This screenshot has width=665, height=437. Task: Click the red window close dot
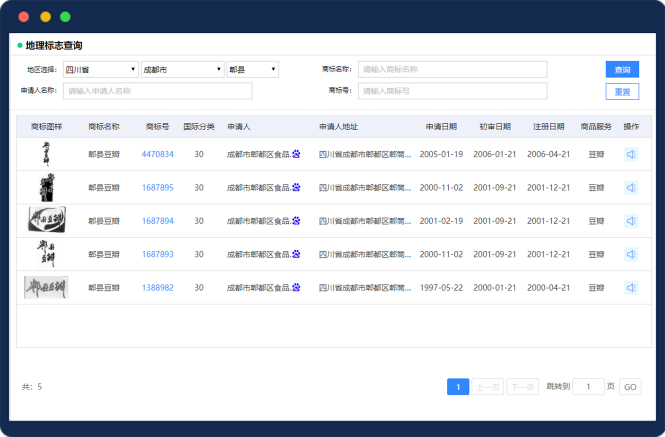24,17
